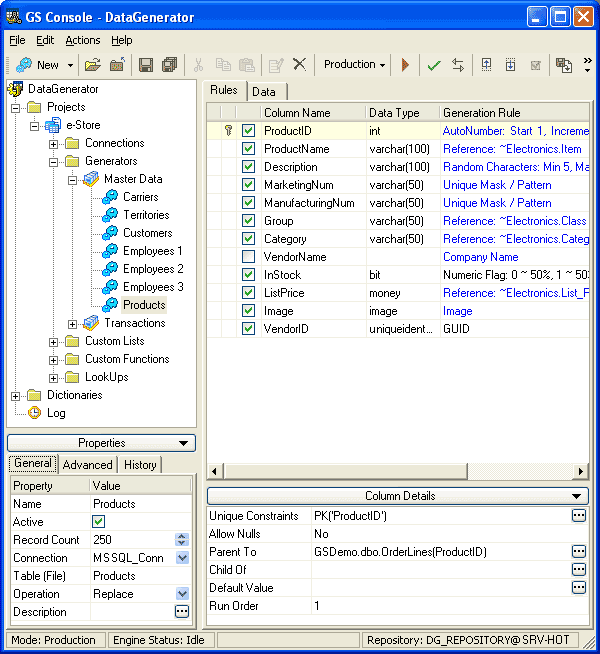This screenshot has height=654, width=600.
Task: Click the Save toolbar icon
Action: (x=146, y=65)
